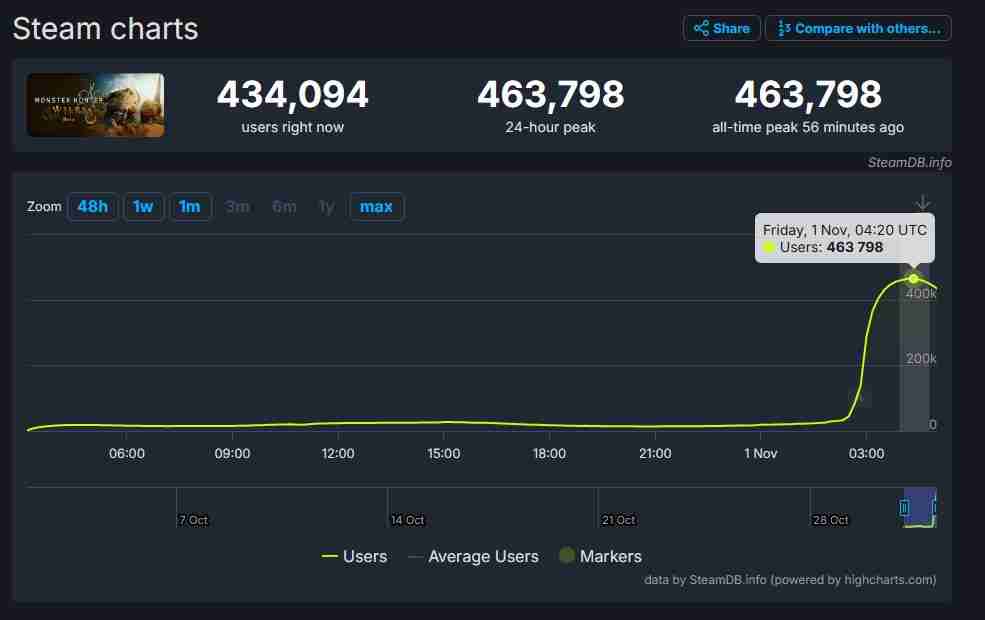985x620 pixels.
Task: Click the chart download/export icon
Action: coord(922,201)
